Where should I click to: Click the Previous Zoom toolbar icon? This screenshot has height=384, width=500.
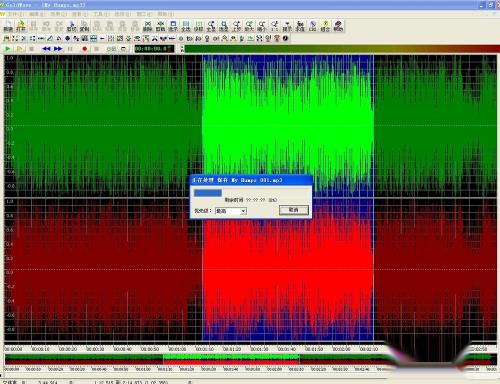[236, 26]
